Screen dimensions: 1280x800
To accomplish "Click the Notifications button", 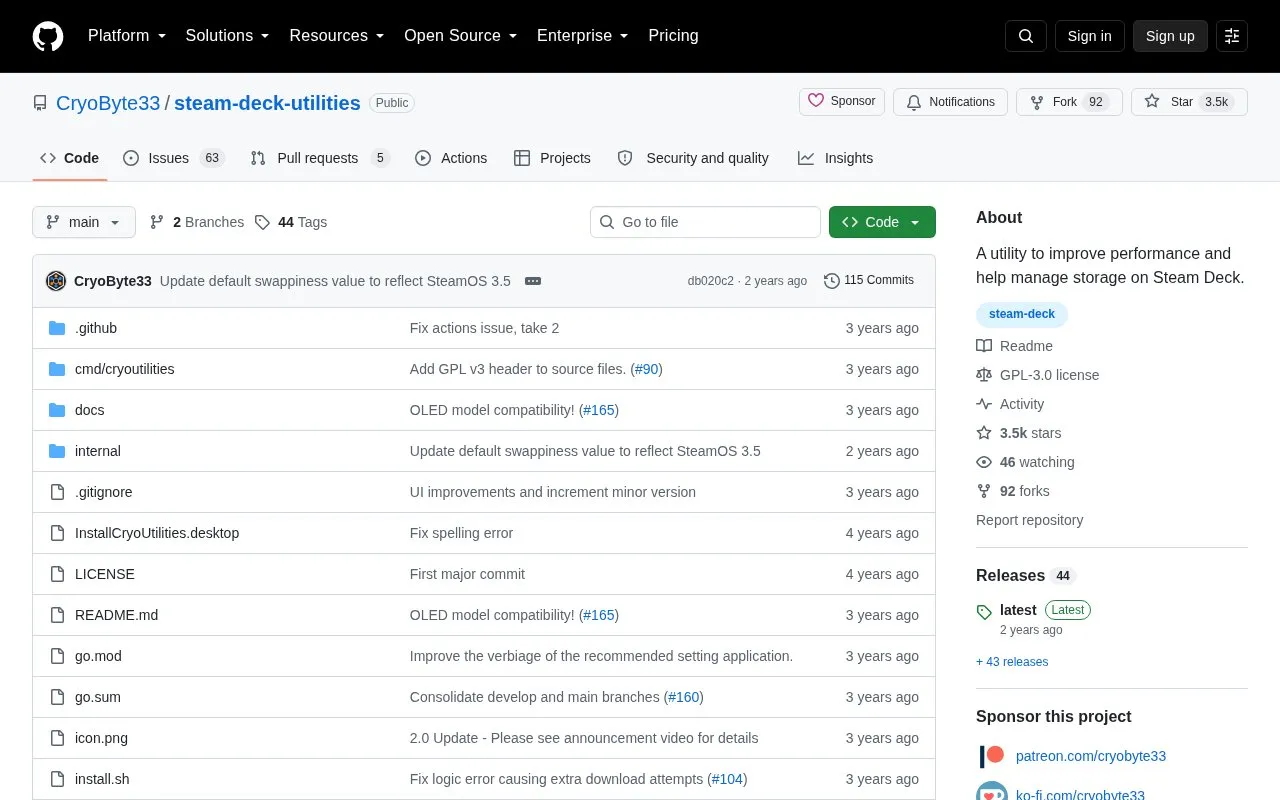I will click(950, 102).
